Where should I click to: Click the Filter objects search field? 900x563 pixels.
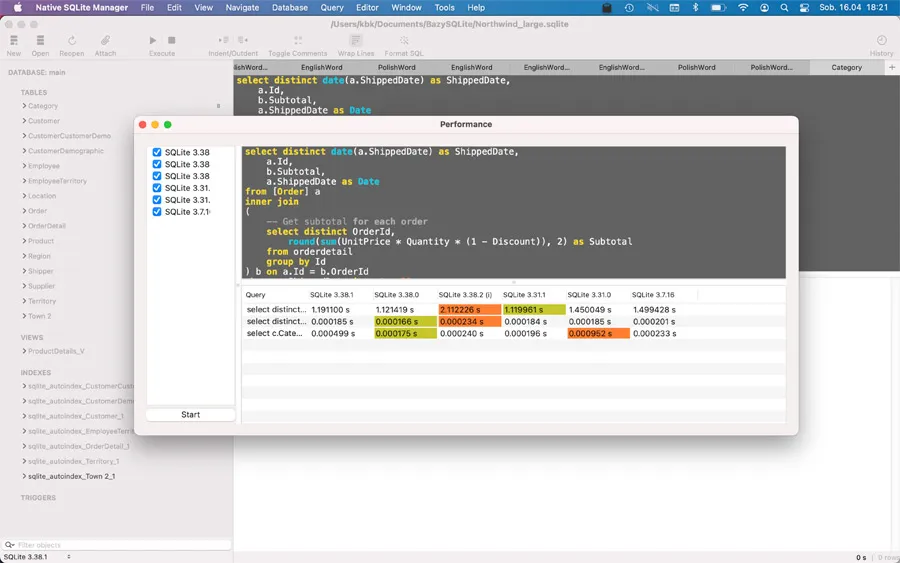pyautogui.click(x=120, y=545)
